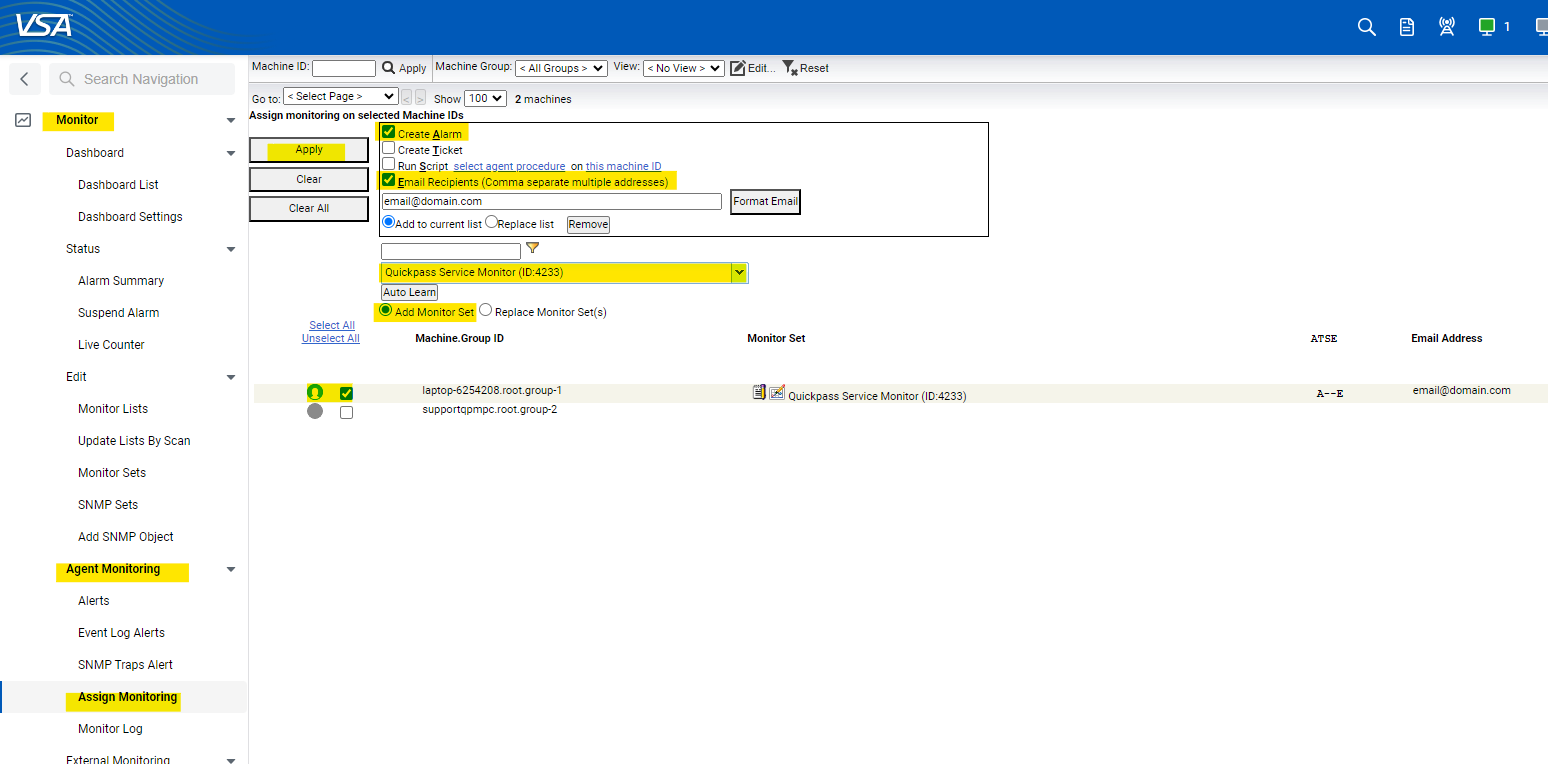1548x764 pixels.
Task: Click the Machine ID input field
Action: tap(344, 68)
